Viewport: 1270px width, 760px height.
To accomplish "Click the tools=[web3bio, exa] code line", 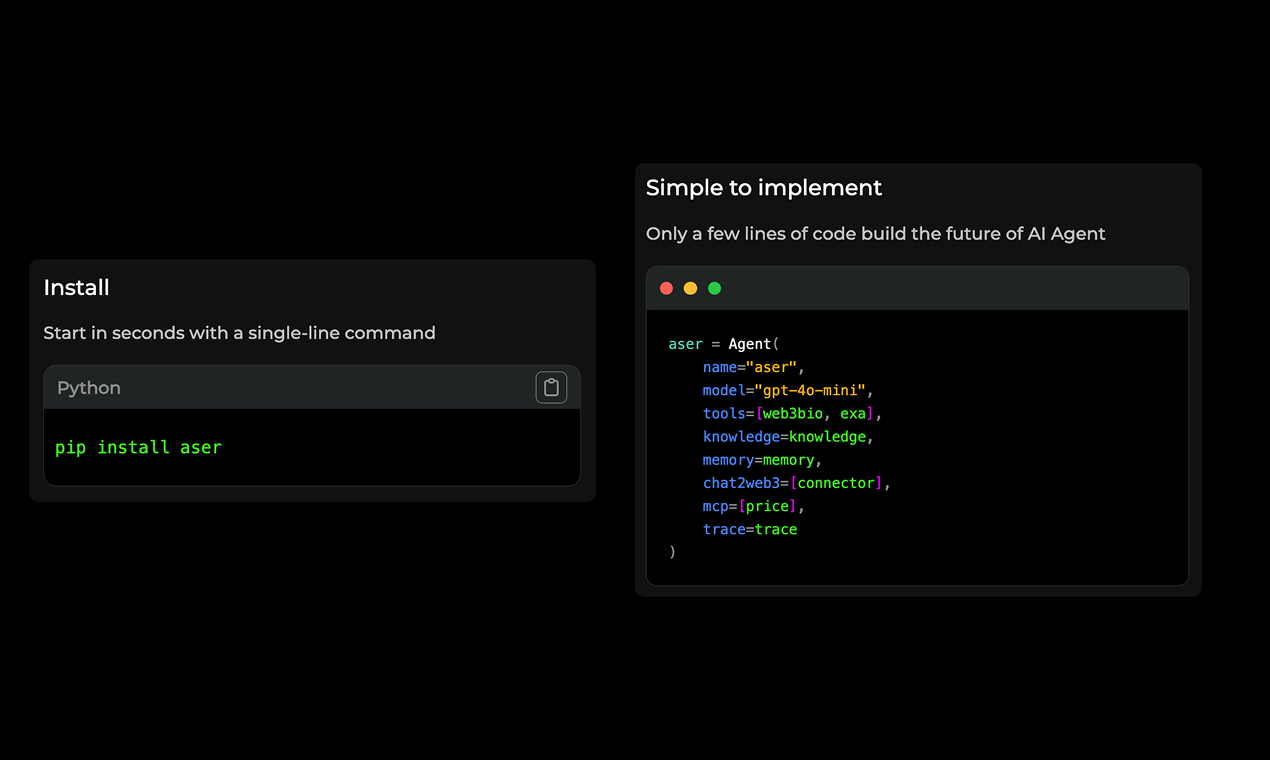I will click(793, 413).
